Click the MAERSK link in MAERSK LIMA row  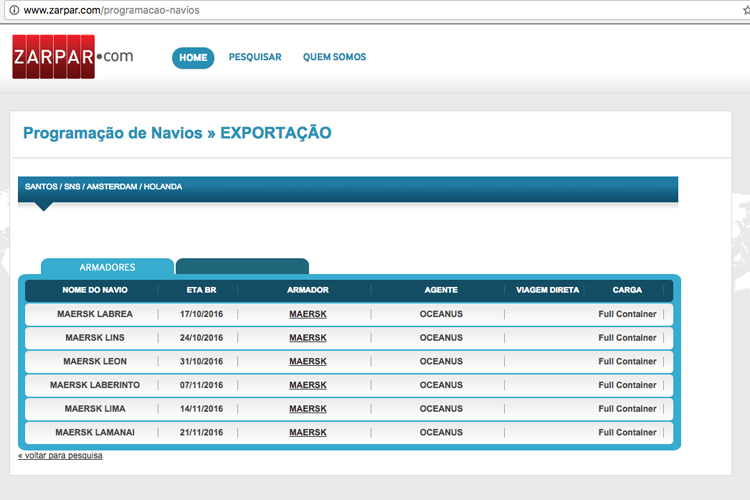[x=308, y=409]
